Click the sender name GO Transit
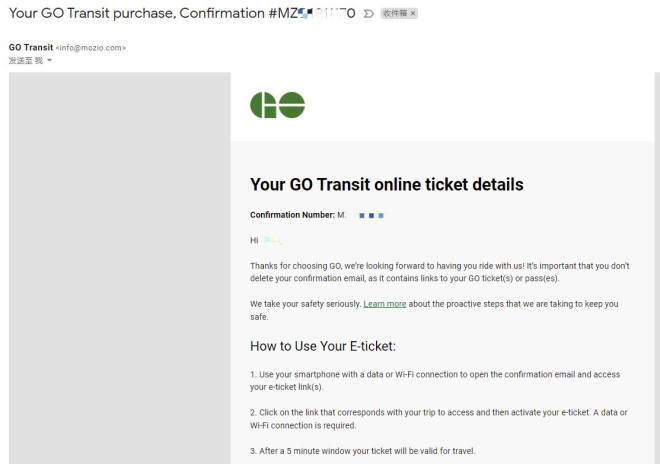The width and height of the screenshot is (660, 464). point(31,47)
